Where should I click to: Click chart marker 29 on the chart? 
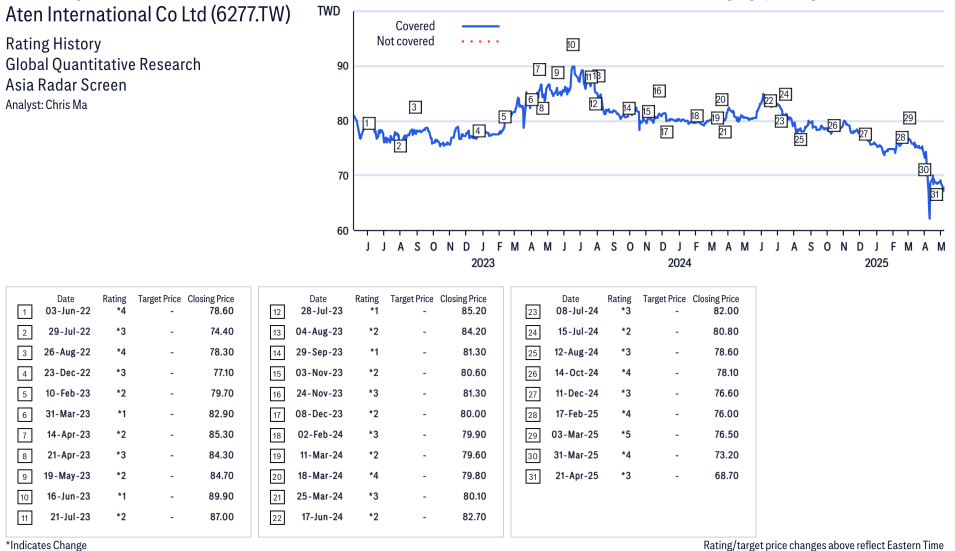[909, 118]
